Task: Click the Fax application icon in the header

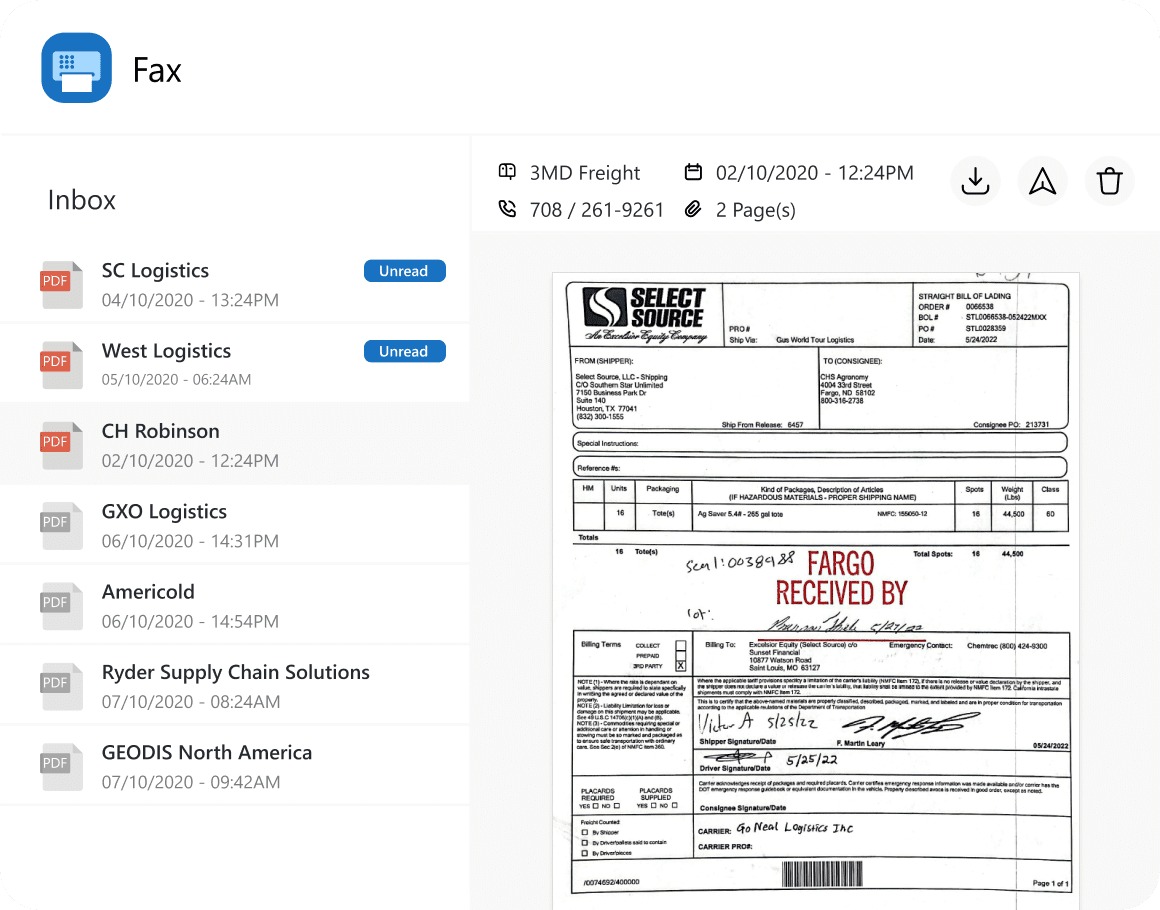Action: coord(75,68)
